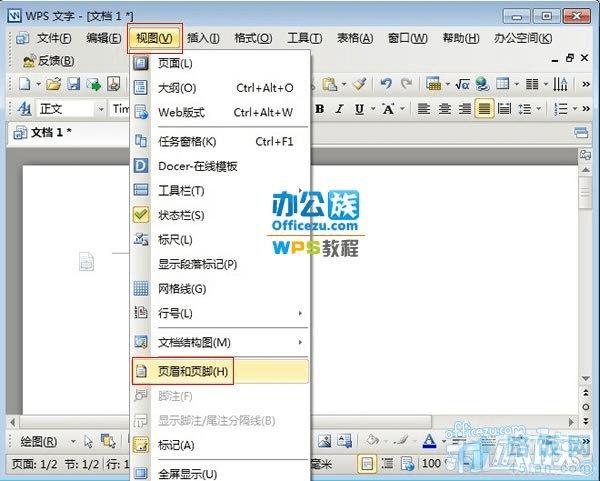This screenshot has height=481, width=600.
Task: Toggle Markup (标记) in View menu
Action: pos(220,445)
